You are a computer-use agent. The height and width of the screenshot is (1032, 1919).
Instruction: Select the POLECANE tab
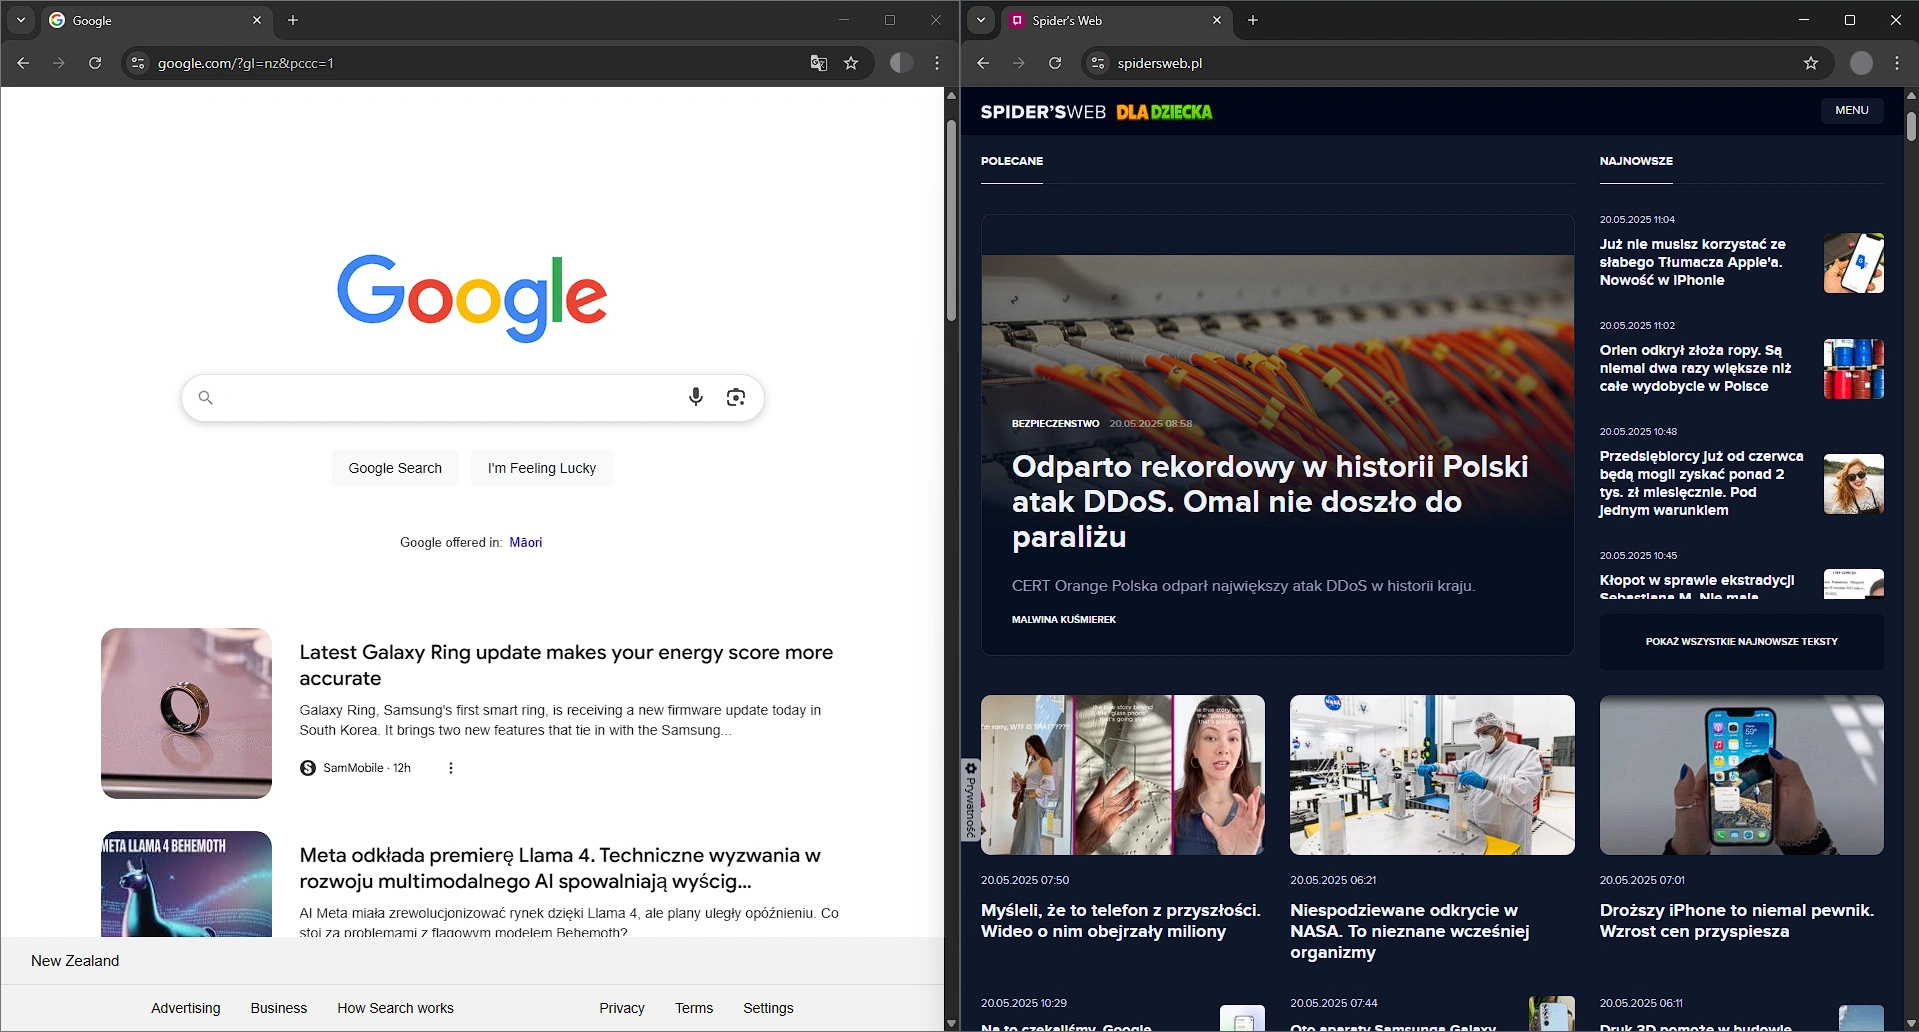(x=1012, y=161)
